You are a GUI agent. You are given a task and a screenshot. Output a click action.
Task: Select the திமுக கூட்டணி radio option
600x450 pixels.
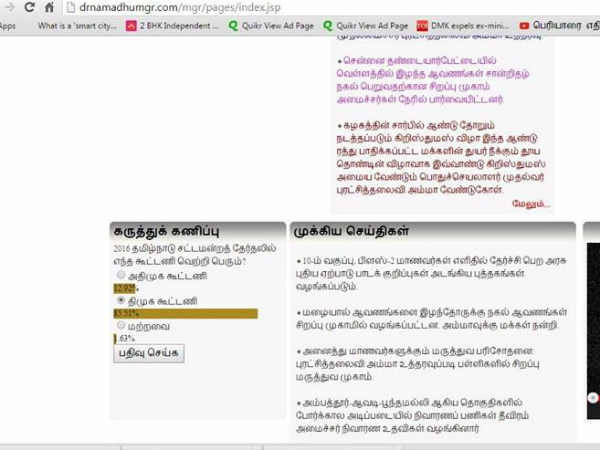tap(121, 300)
